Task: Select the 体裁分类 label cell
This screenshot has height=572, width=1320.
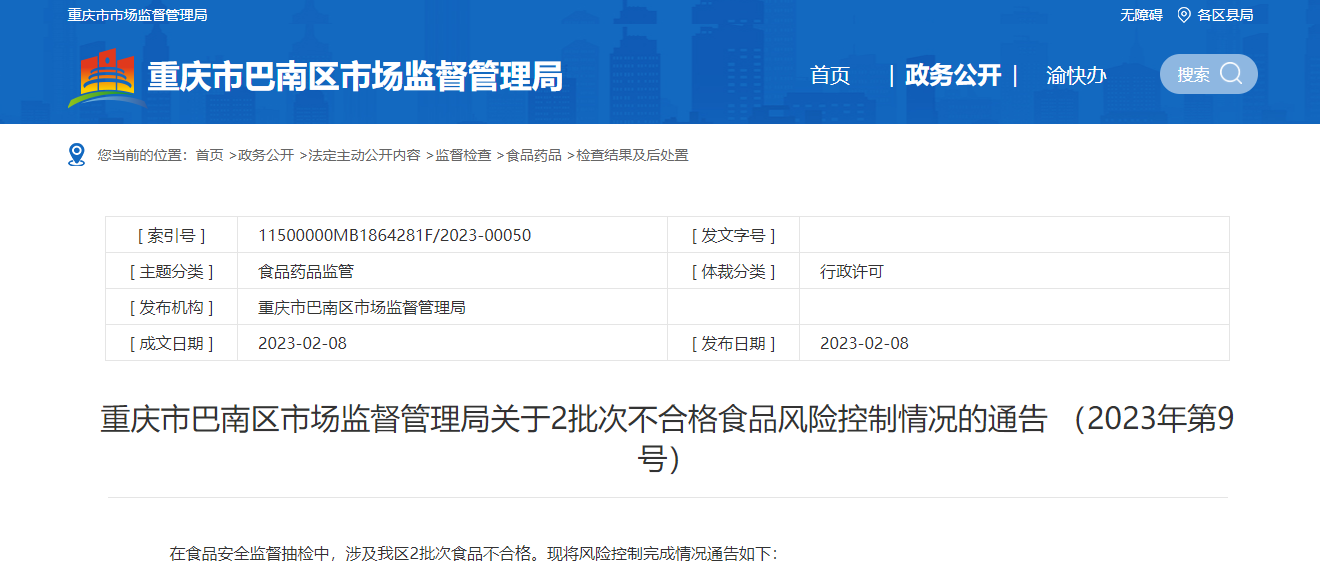Action: pyautogui.click(x=733, y=271)
